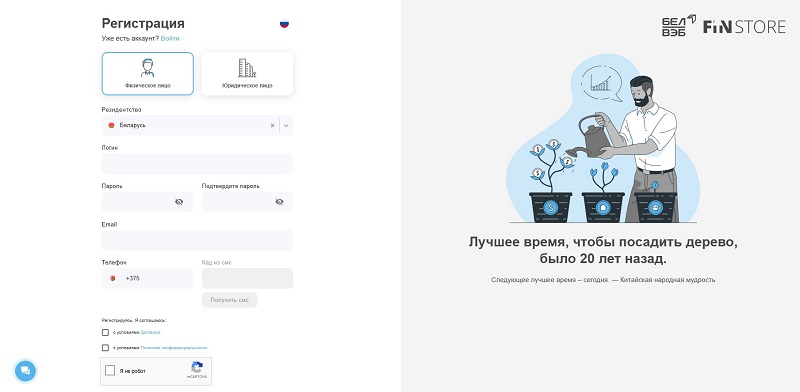Click the Получить смс button
The width and height of the screenshot is (800, 392).
click(230, 300)
